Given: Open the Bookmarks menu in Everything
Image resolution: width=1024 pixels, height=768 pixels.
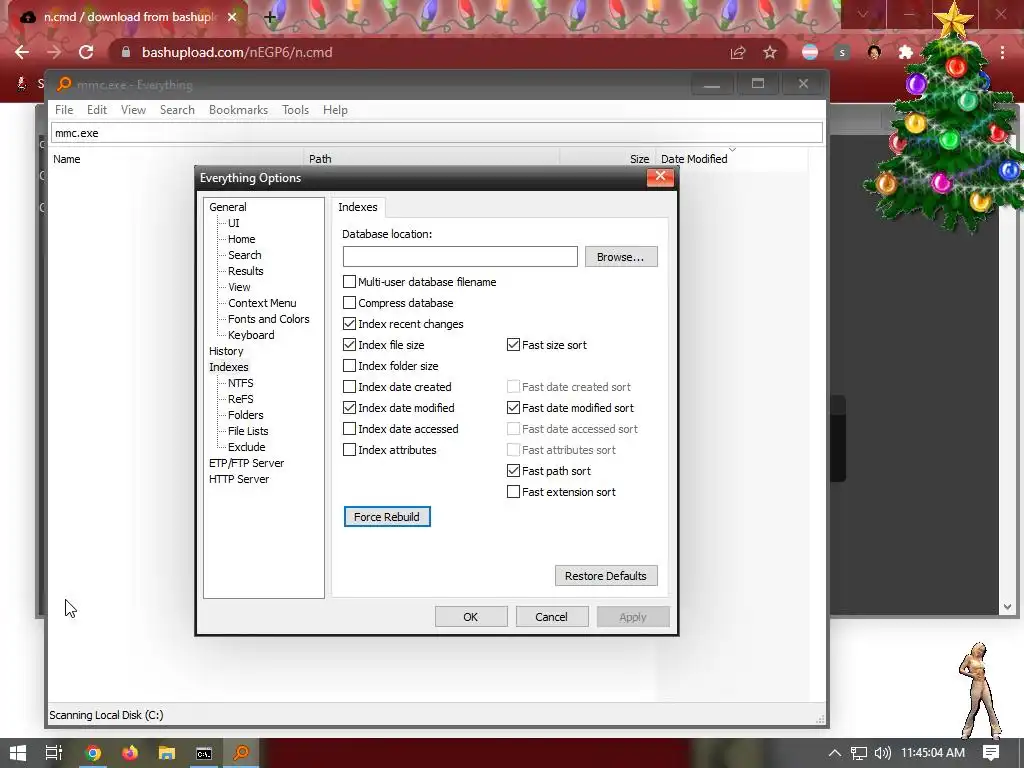Looking at the screenshot, I should 238,110.
